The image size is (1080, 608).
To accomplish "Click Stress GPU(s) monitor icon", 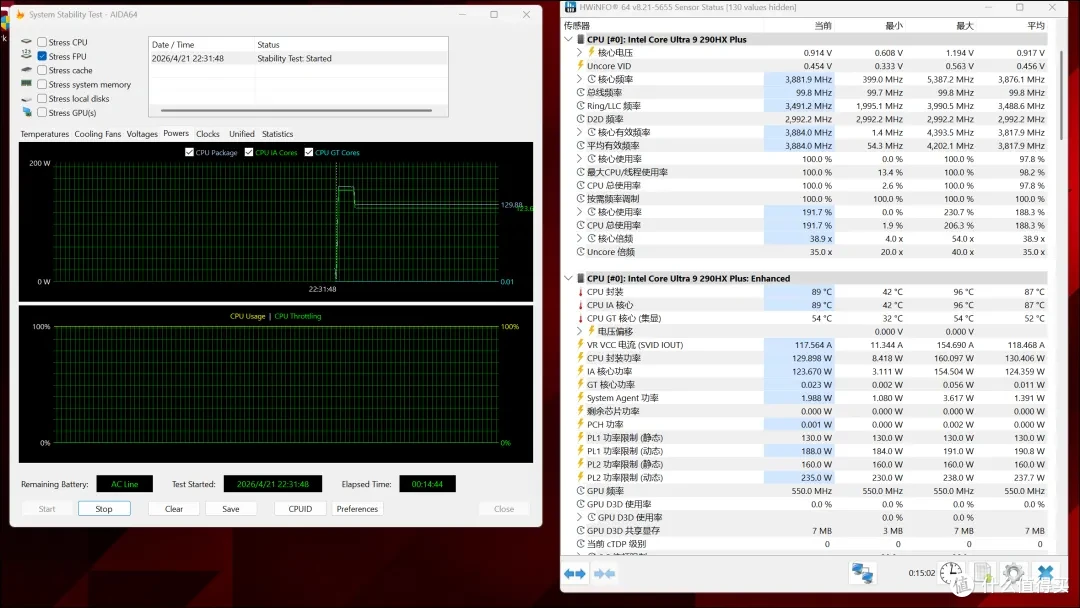I will tap(27, 112).
